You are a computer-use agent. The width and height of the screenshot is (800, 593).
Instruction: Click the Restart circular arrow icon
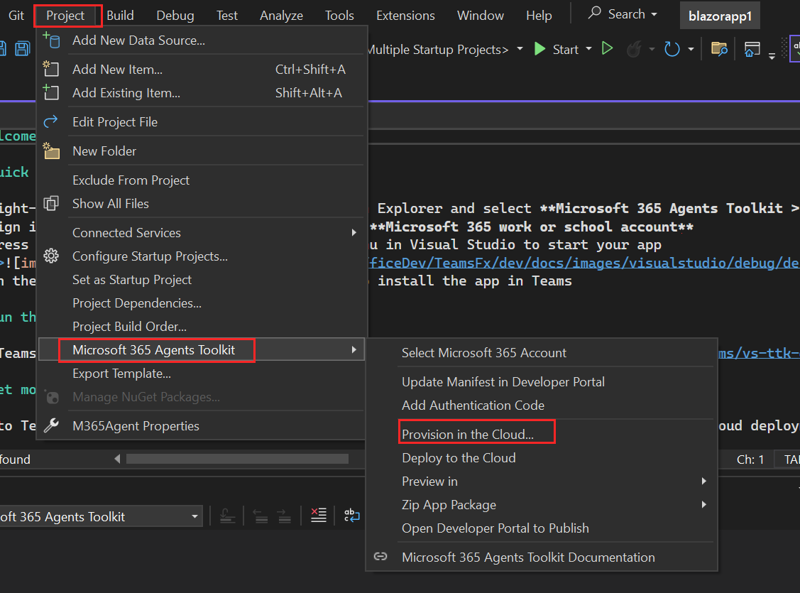[x=672, y=49]
